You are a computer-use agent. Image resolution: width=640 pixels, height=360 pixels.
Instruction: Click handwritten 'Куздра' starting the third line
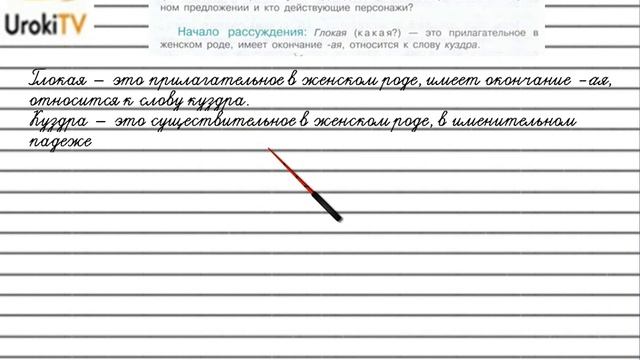tap(59, 122)
